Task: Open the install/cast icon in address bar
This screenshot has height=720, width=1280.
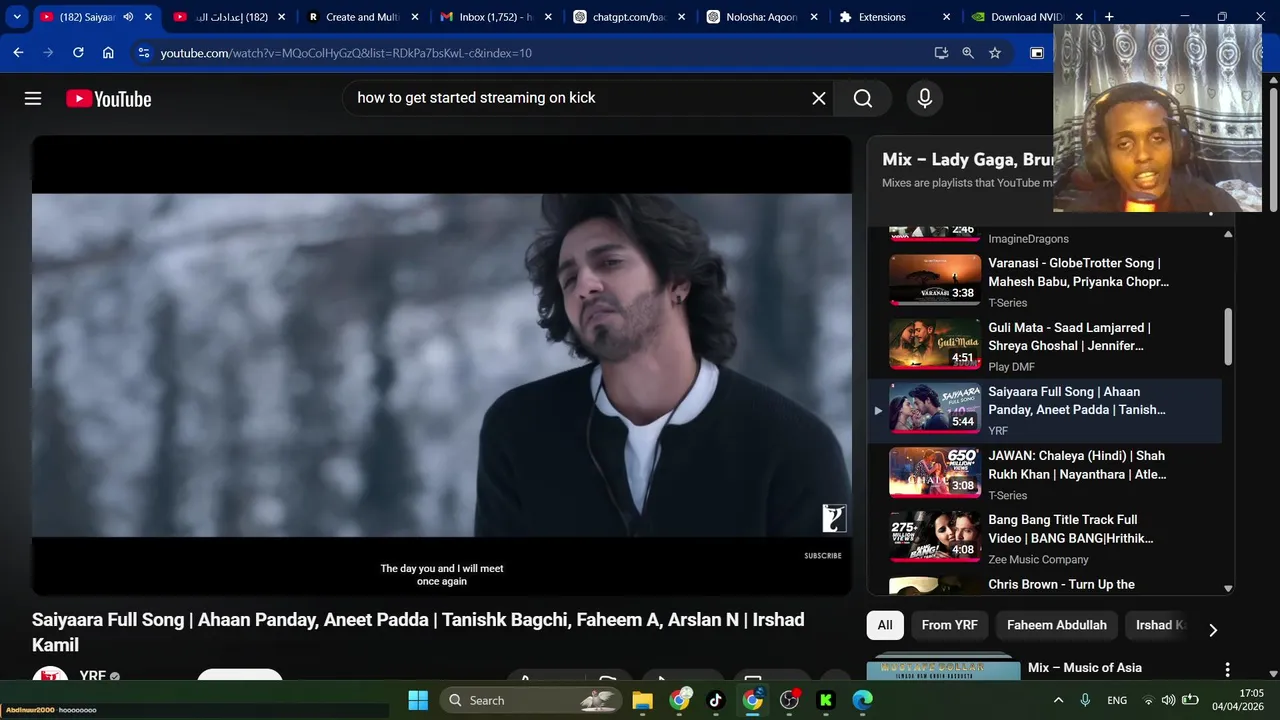Action: coord(941,53)
